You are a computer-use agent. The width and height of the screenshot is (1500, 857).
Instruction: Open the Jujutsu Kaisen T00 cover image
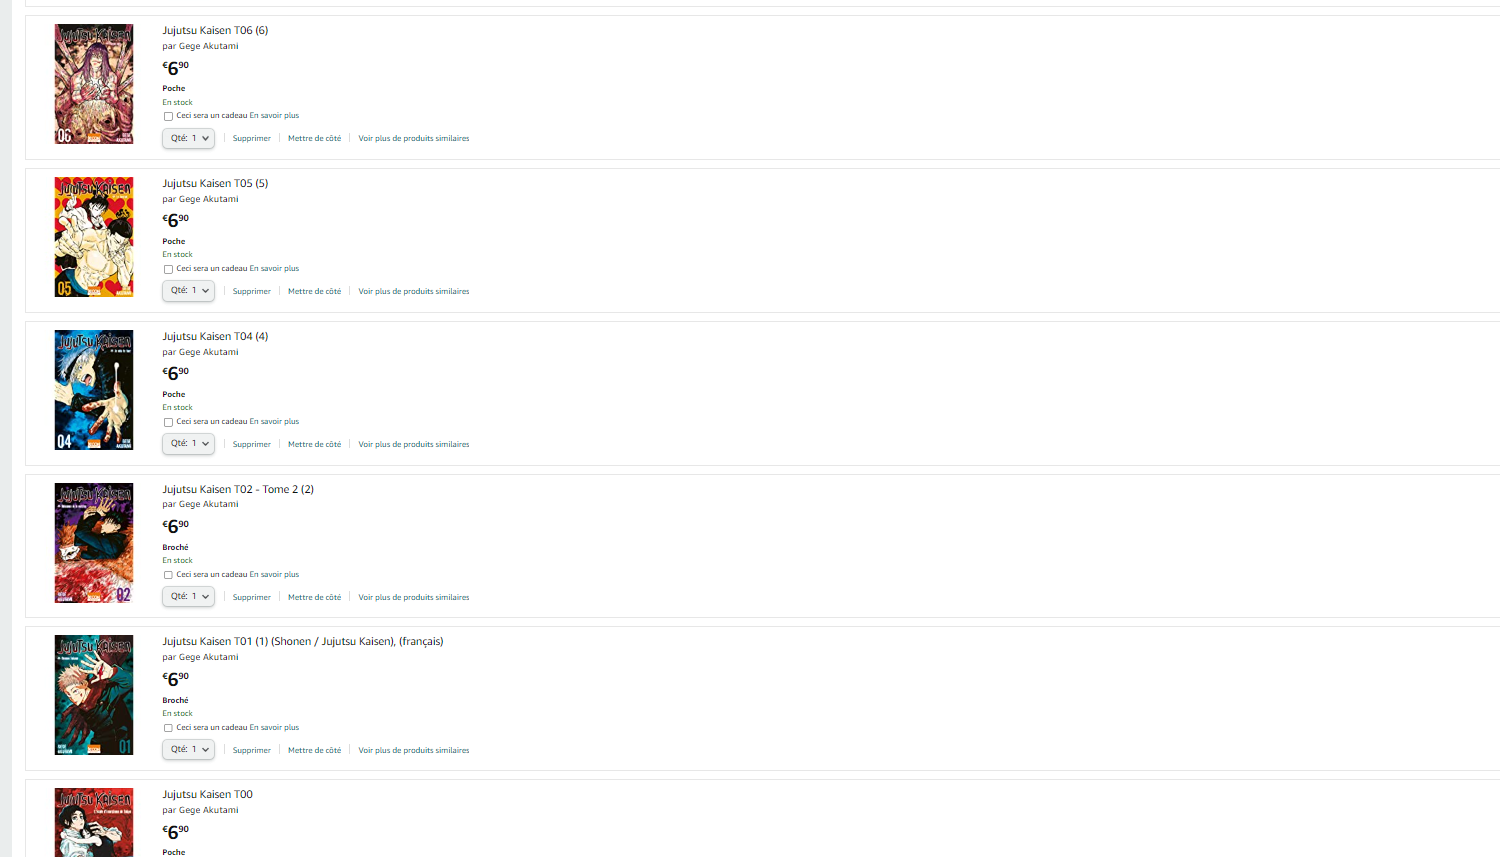click(x=94, y=822)
